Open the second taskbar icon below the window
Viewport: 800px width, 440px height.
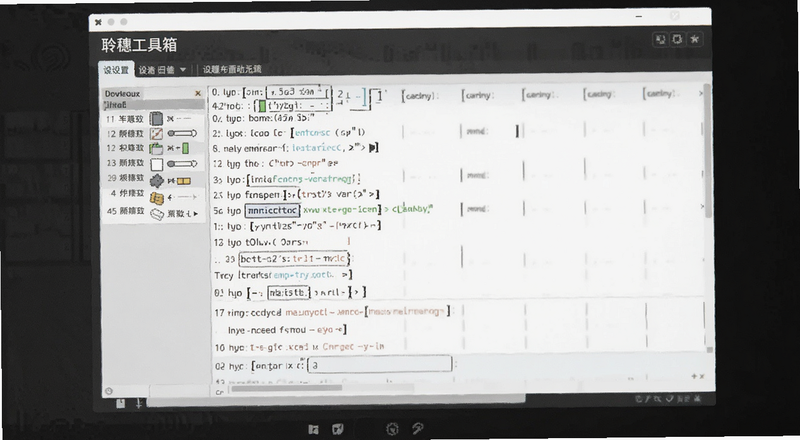[337, 429]
